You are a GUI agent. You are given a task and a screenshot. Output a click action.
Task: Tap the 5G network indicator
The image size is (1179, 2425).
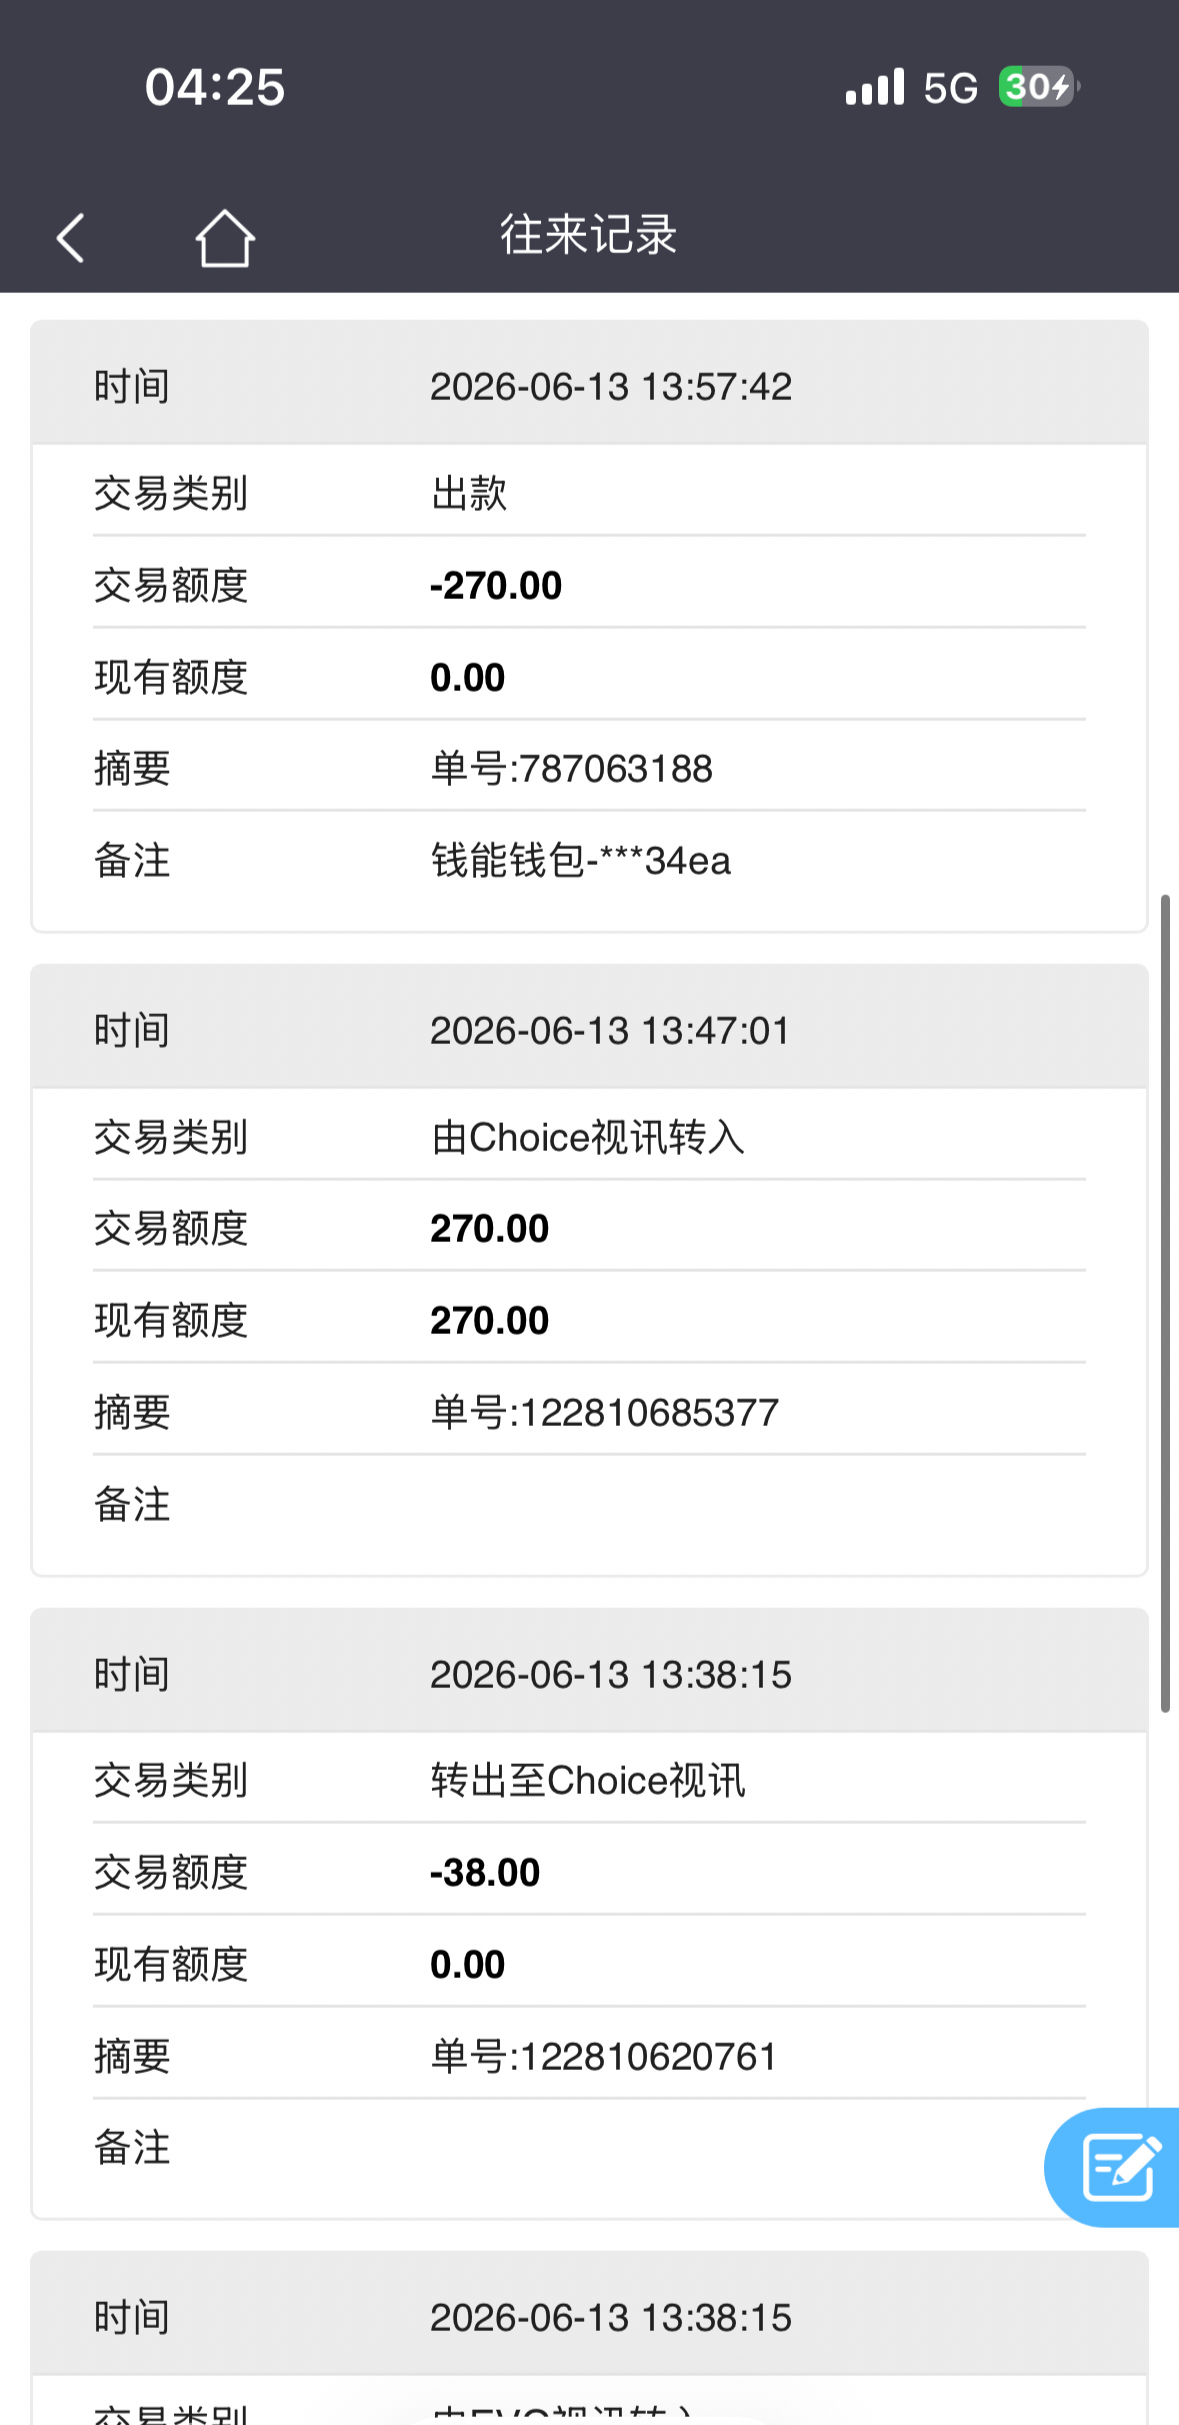[950, 88]
